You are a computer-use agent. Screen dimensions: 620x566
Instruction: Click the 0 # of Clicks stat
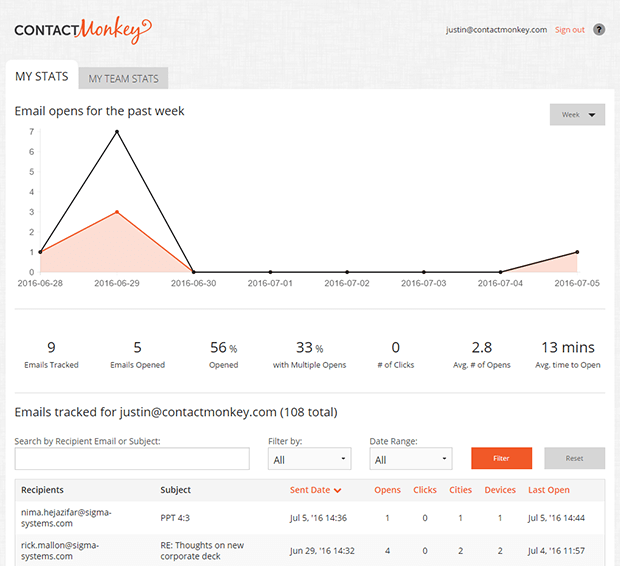tap(395, 355)
